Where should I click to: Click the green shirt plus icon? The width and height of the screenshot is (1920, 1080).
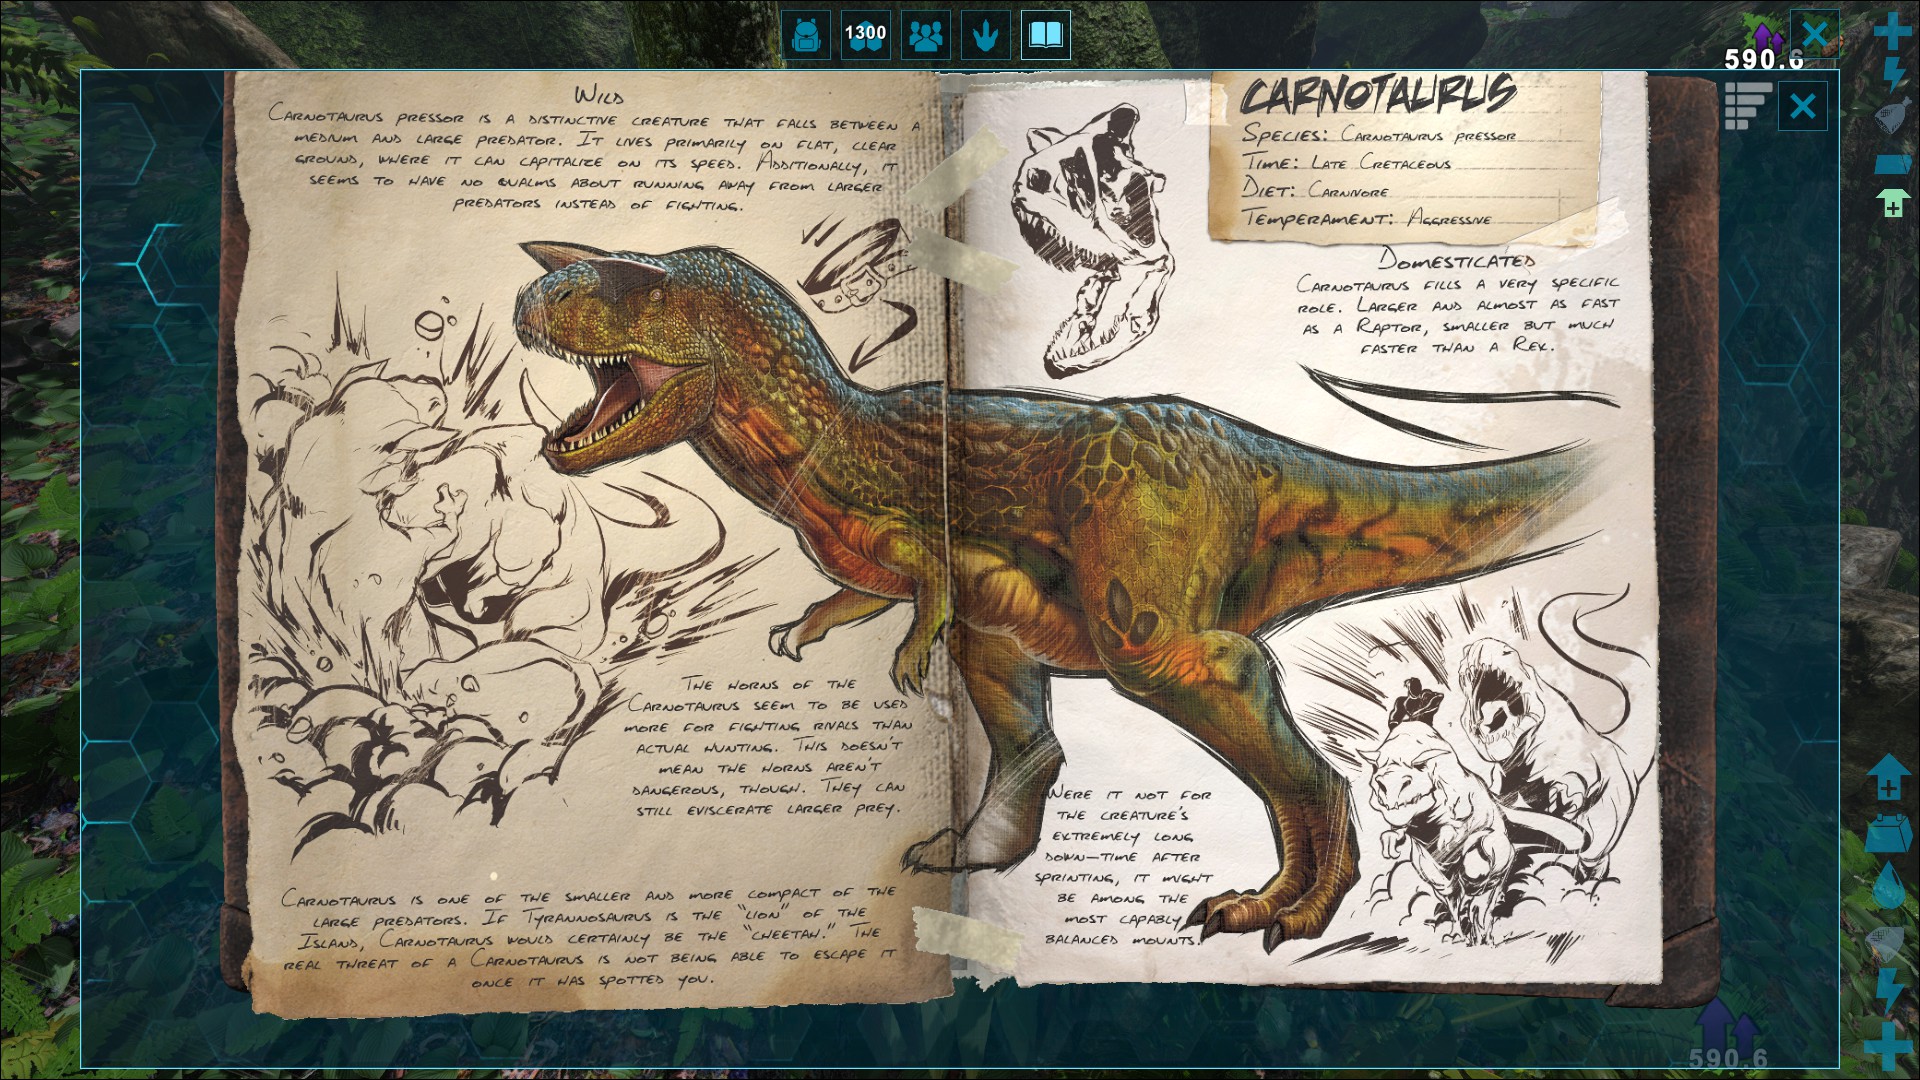(x=1892, y=204)
